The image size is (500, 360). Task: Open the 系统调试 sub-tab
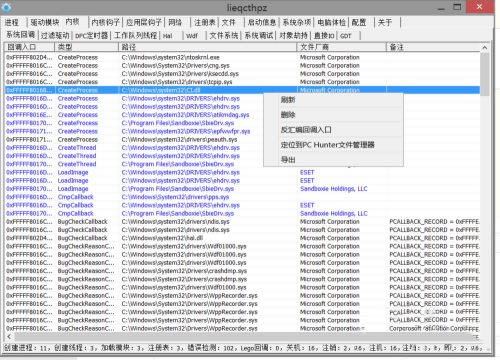259,35
